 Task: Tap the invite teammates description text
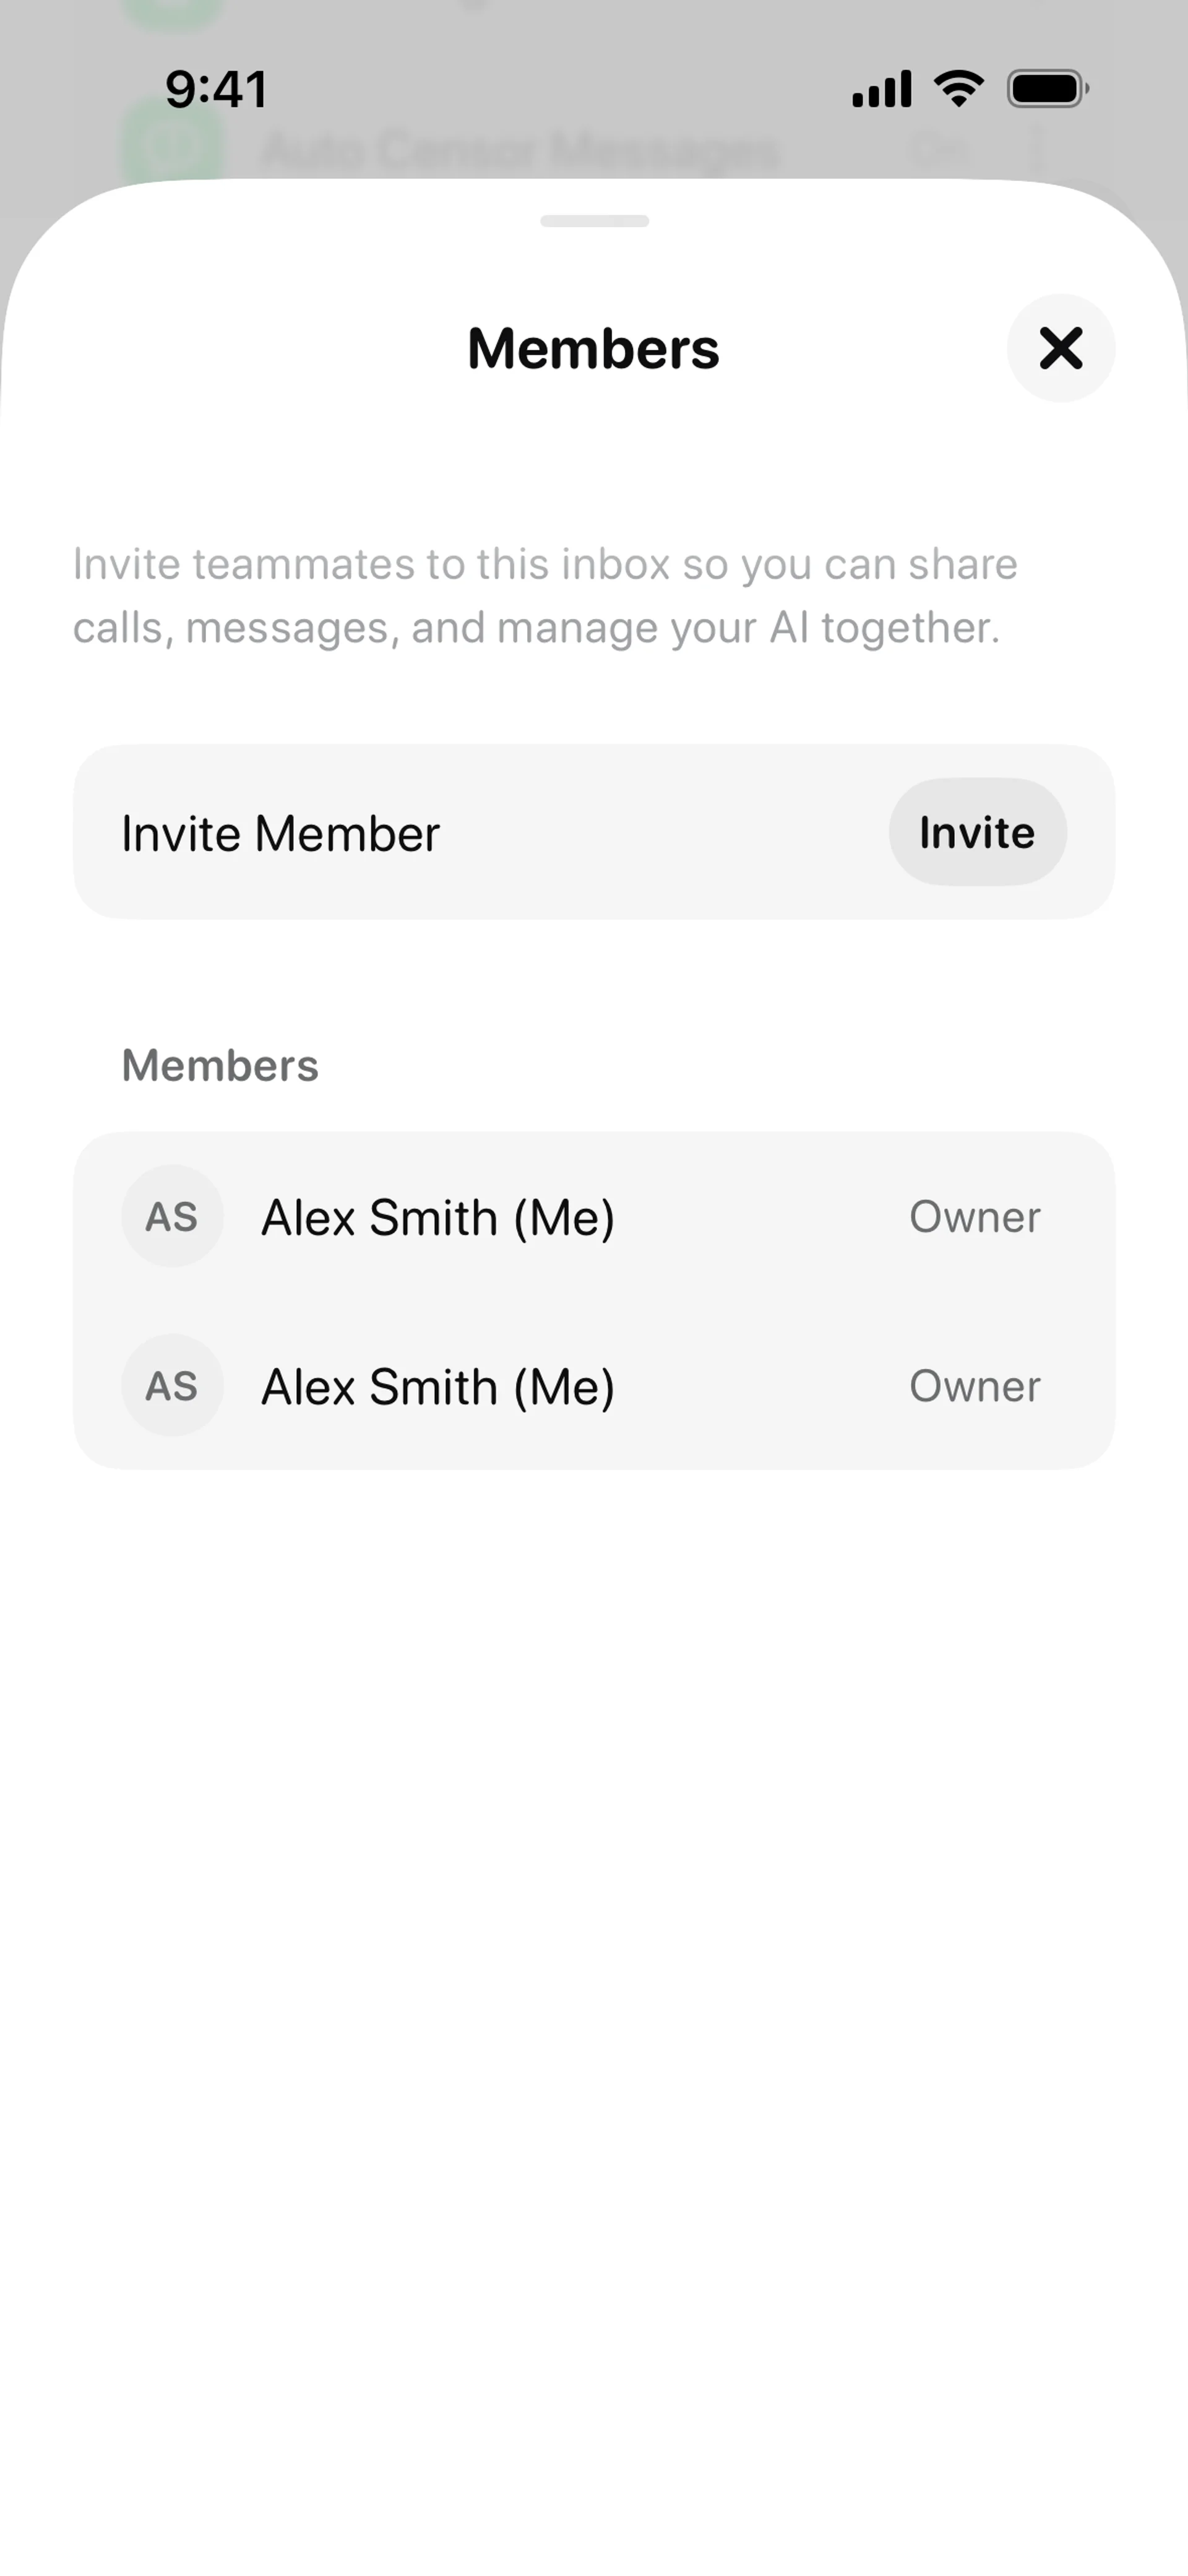click(545, 596)
